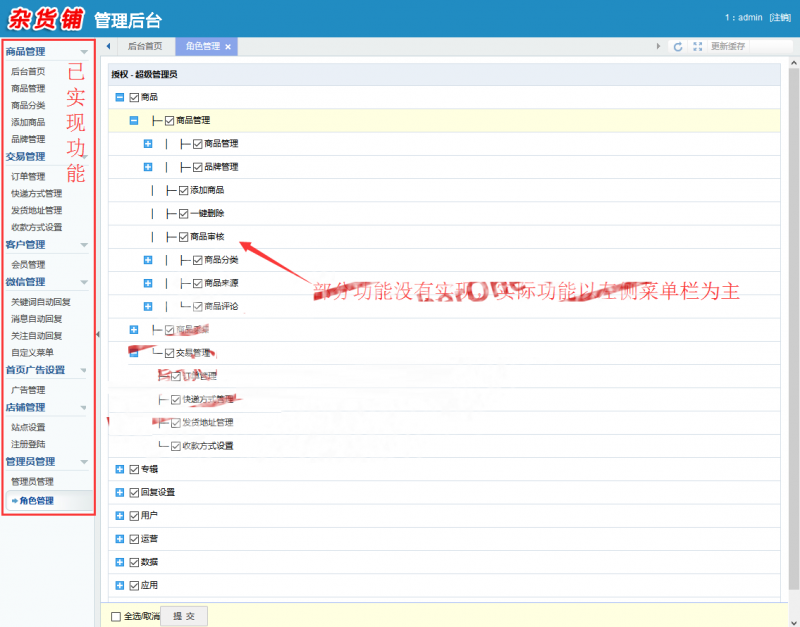The width and height of the screenshot is (800, 627).
Task: Collapse the 客户管理 sidebar section
Action: click(84, 245)
